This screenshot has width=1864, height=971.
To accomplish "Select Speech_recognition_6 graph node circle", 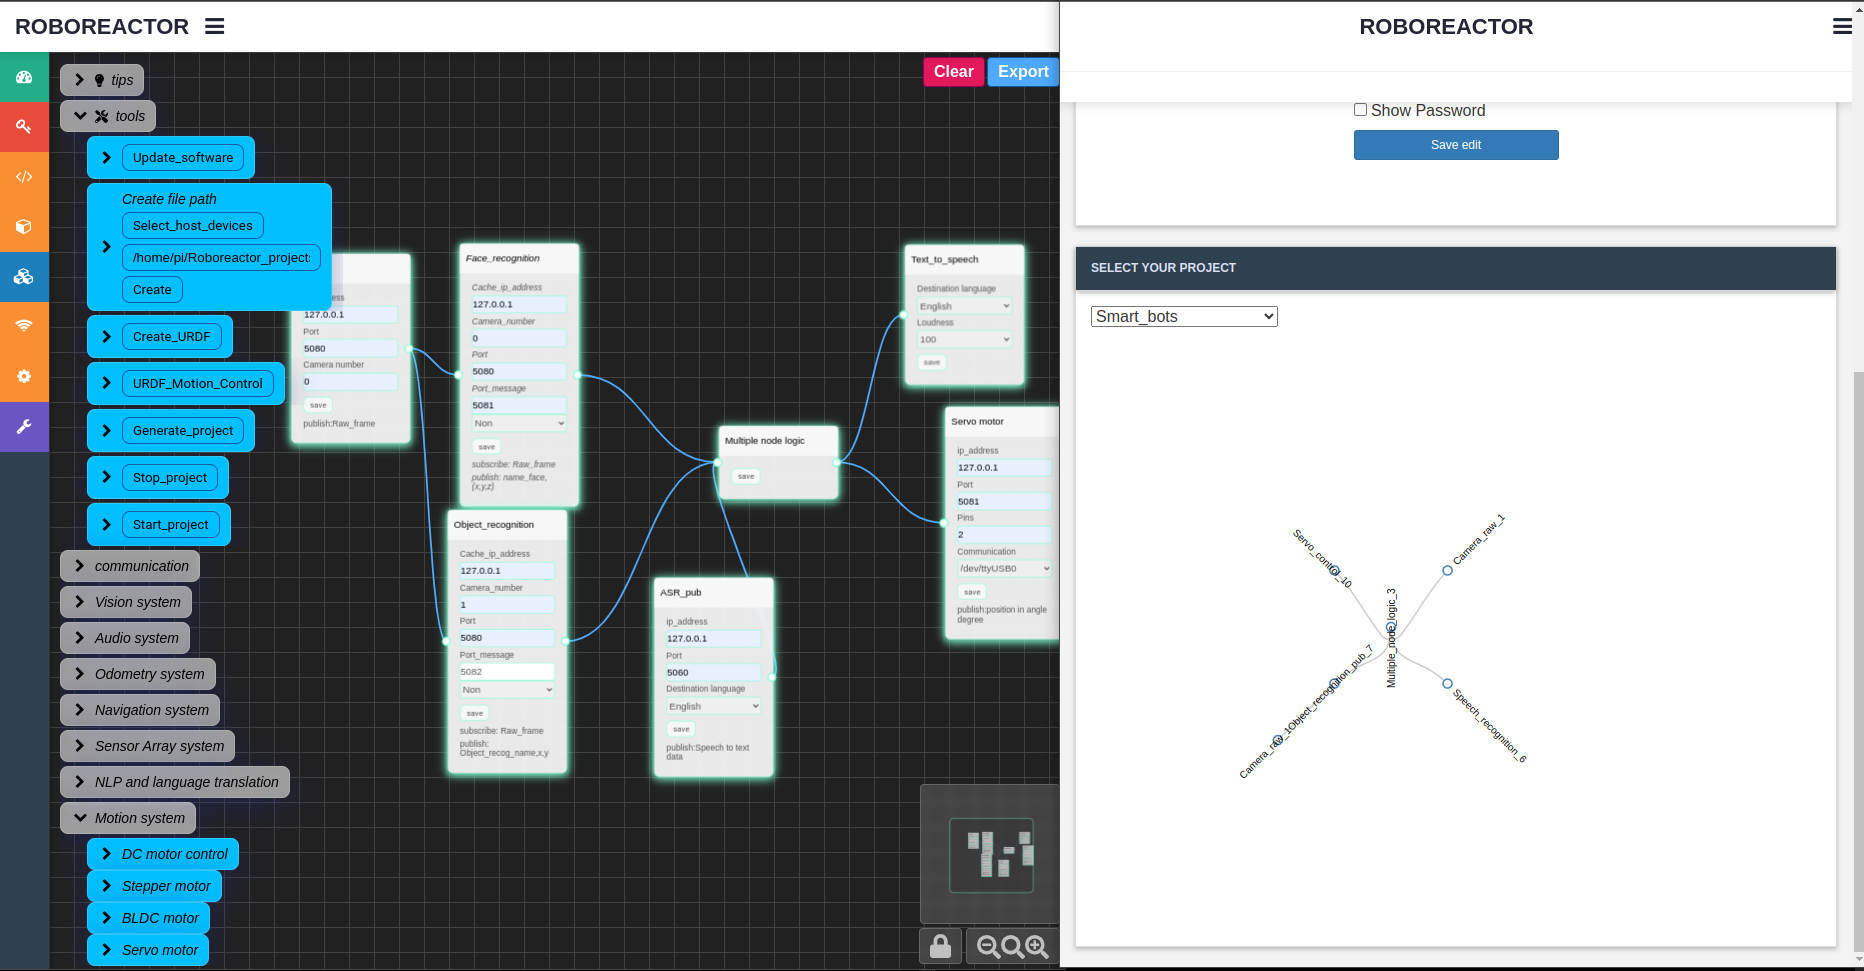I will coord(1447,684).
